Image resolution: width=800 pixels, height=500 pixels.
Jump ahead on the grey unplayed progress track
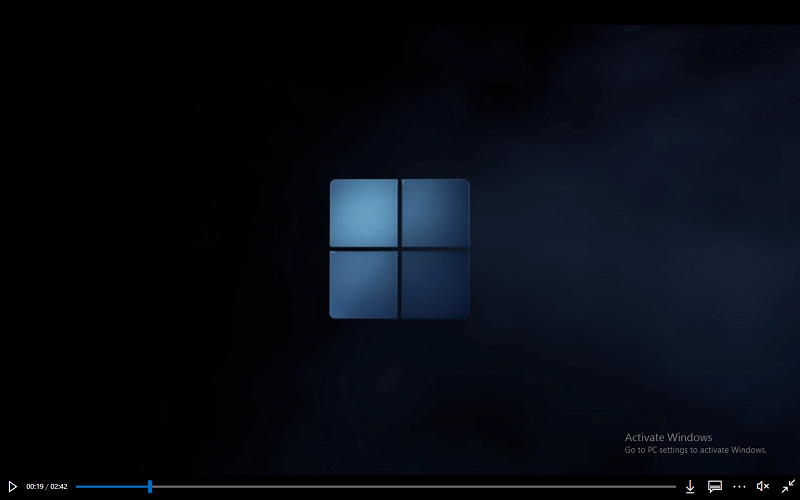(x=414, y=486)
